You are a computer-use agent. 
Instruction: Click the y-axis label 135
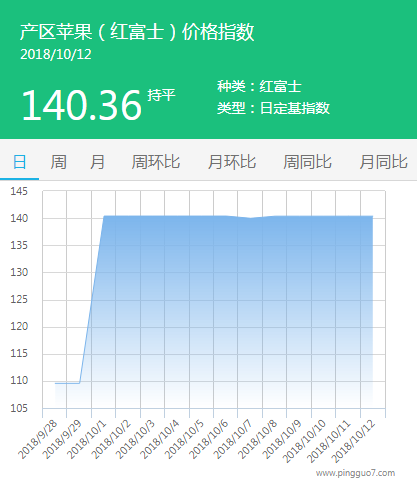(19, 245)
